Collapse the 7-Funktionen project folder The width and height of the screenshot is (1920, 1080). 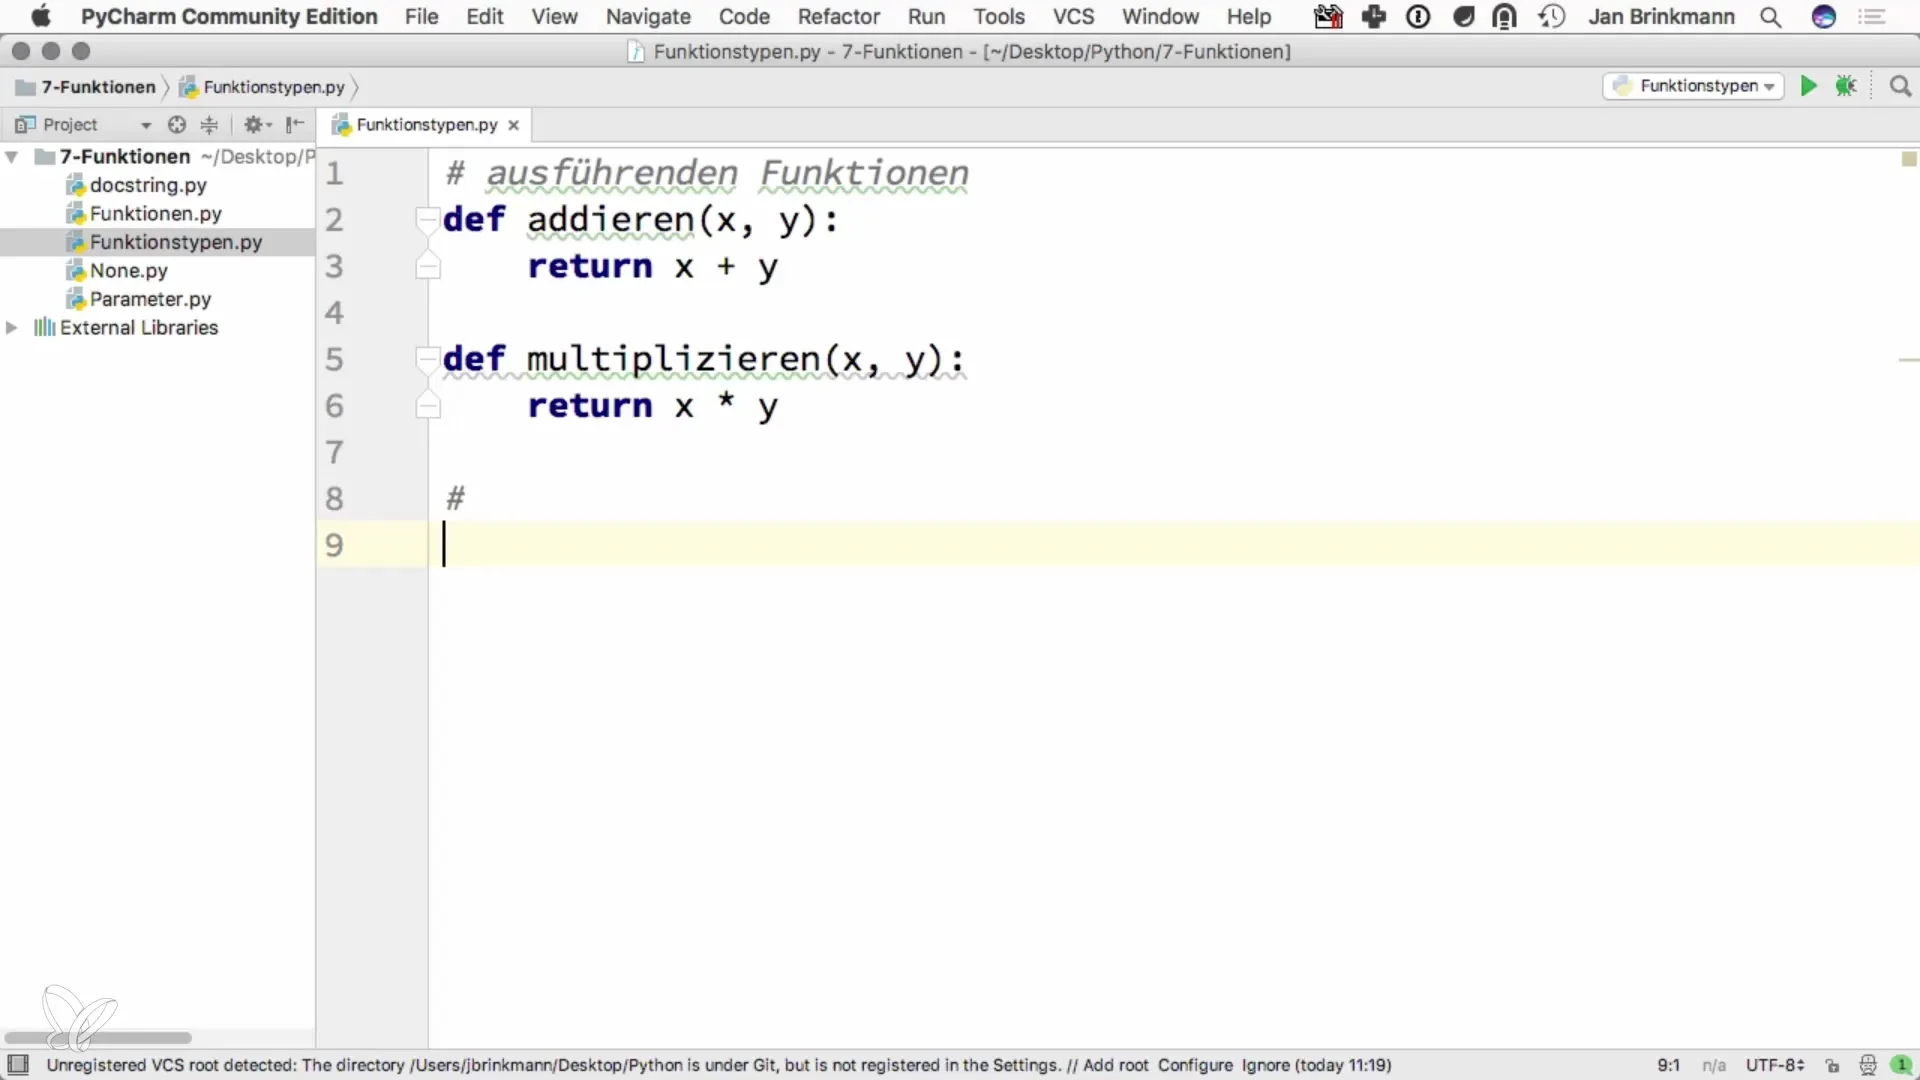(x=12, y=157)
